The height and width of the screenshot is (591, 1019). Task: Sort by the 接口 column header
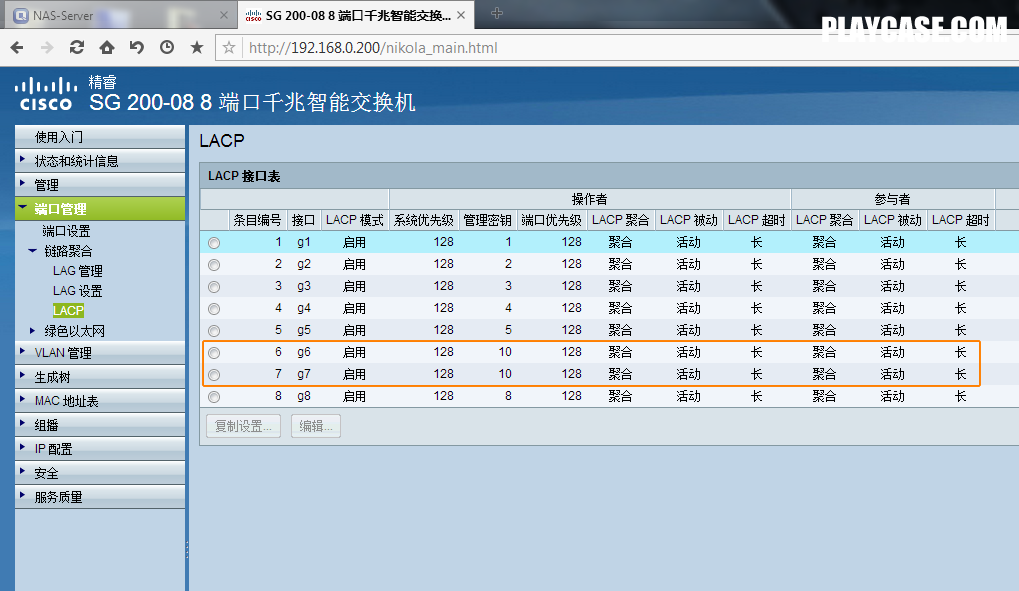[303, 220]
